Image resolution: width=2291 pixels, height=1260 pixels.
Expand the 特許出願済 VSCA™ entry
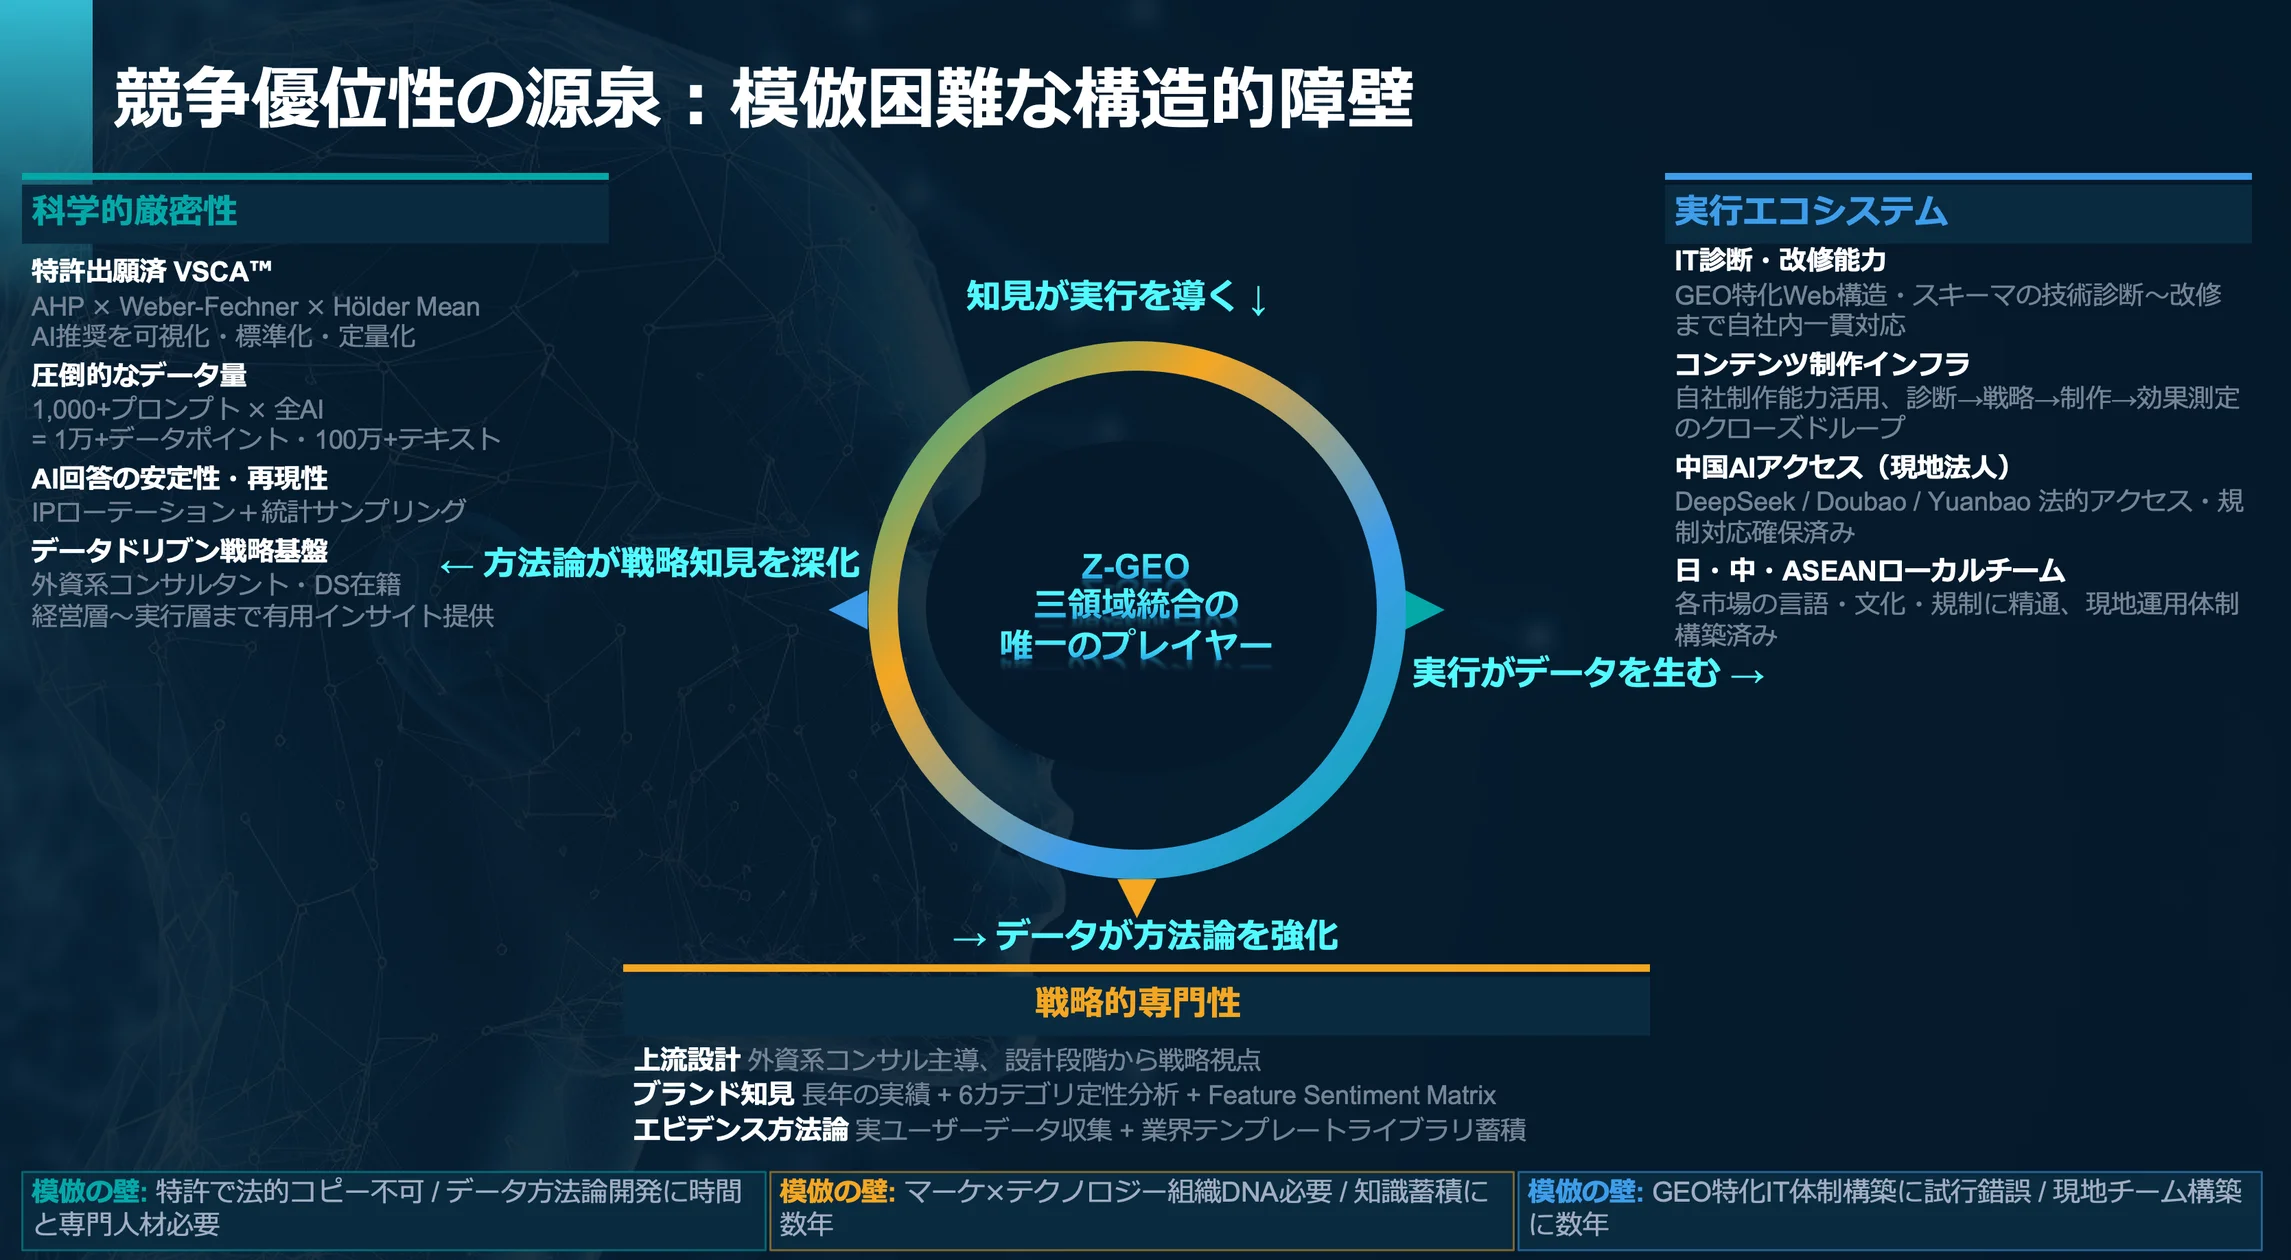coord(155,268)
